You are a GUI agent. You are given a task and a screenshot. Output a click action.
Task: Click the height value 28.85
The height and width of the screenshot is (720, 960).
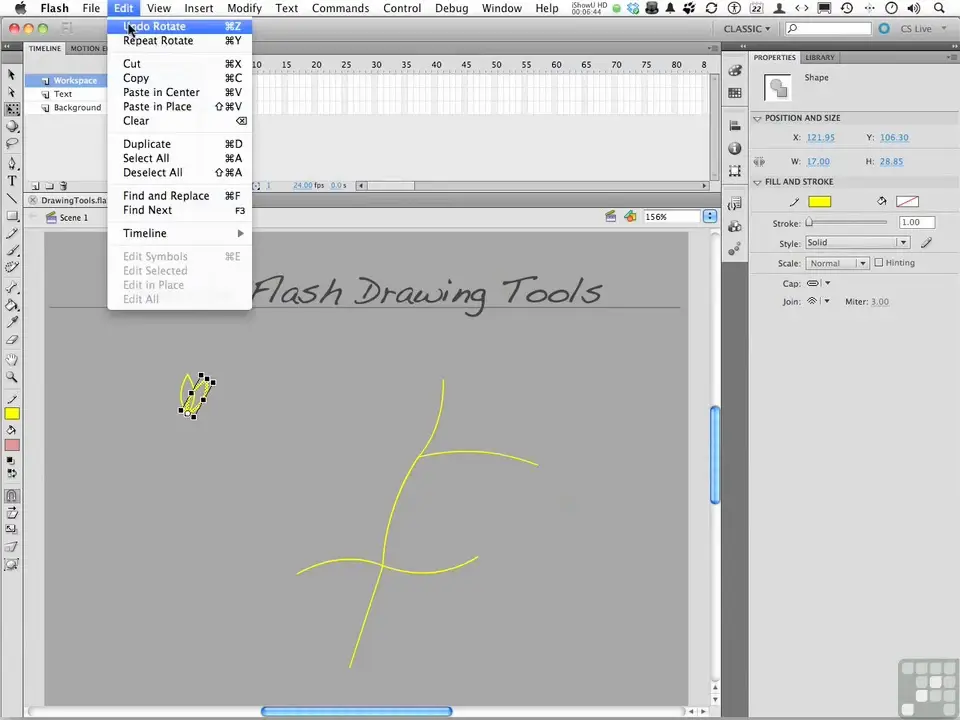click(891, 162)
